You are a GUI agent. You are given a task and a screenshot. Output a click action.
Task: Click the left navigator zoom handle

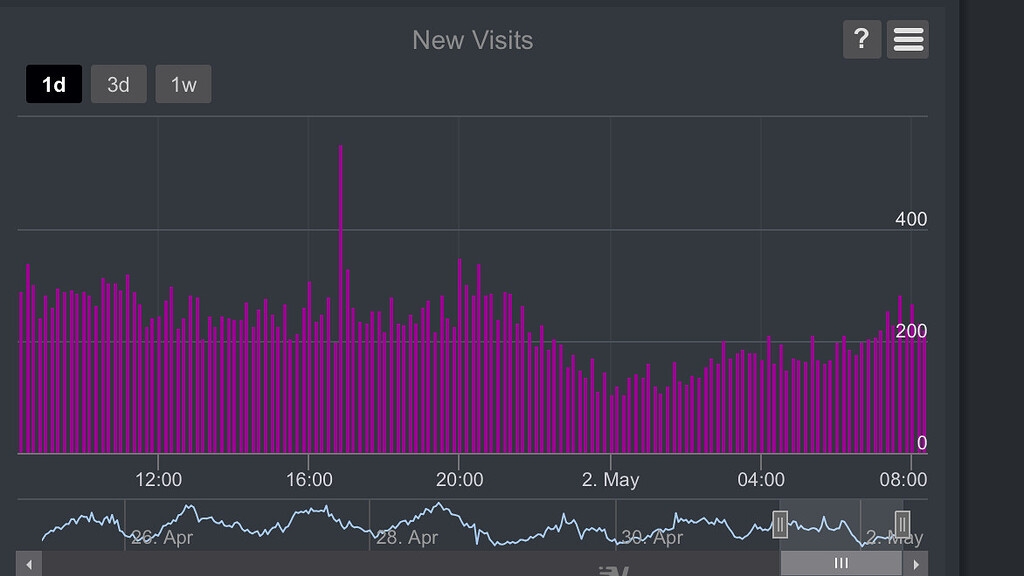click(x=780, y=522)
